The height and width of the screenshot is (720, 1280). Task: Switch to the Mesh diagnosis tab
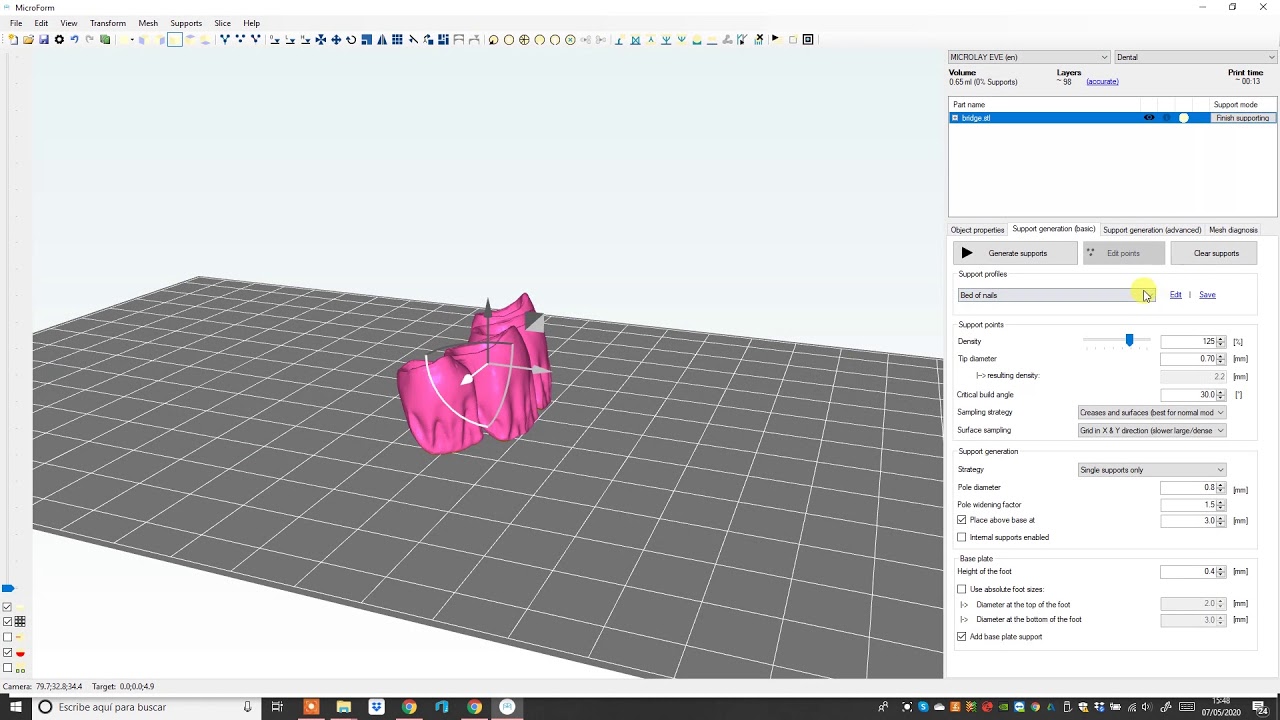(1233, 230)
